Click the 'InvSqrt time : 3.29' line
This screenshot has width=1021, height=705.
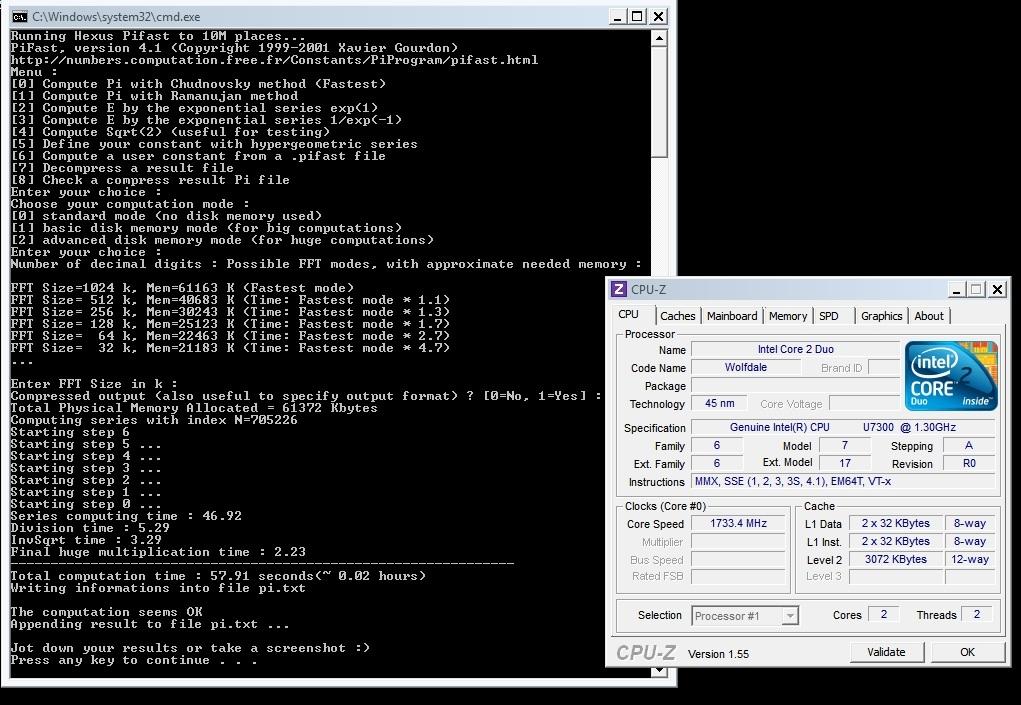[x=86, y=540]
